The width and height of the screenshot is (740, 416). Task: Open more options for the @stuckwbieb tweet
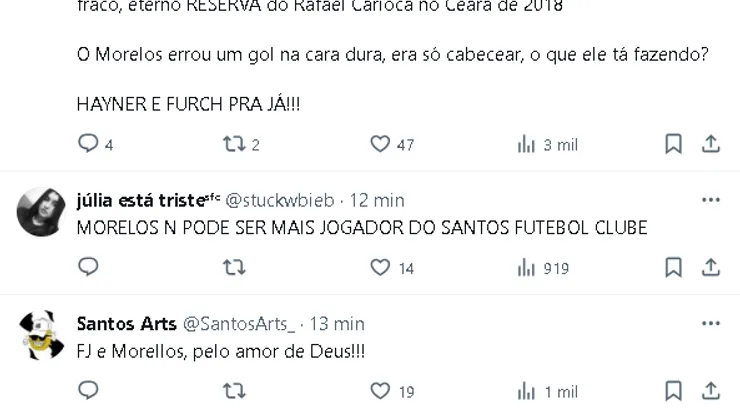[x=711, y=200]
